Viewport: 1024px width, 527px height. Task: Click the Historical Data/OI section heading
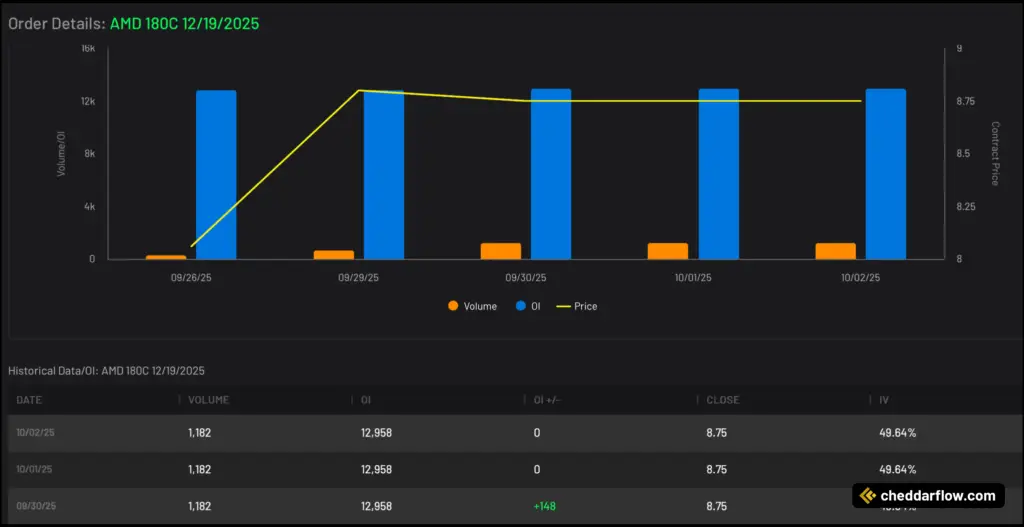click(x=106, y=371)
